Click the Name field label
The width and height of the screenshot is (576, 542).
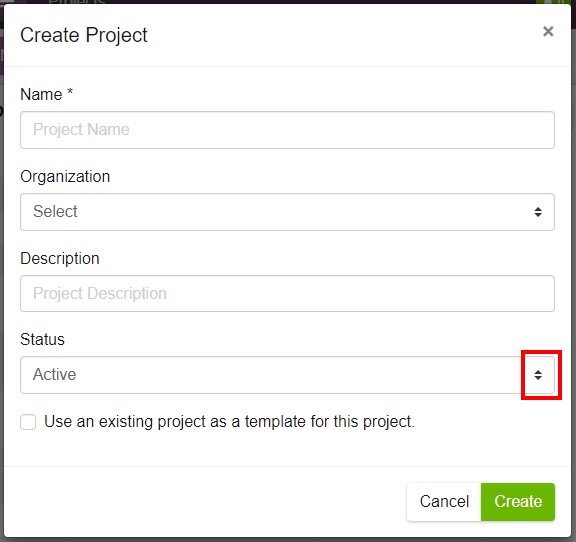click(x=41, y=94)
